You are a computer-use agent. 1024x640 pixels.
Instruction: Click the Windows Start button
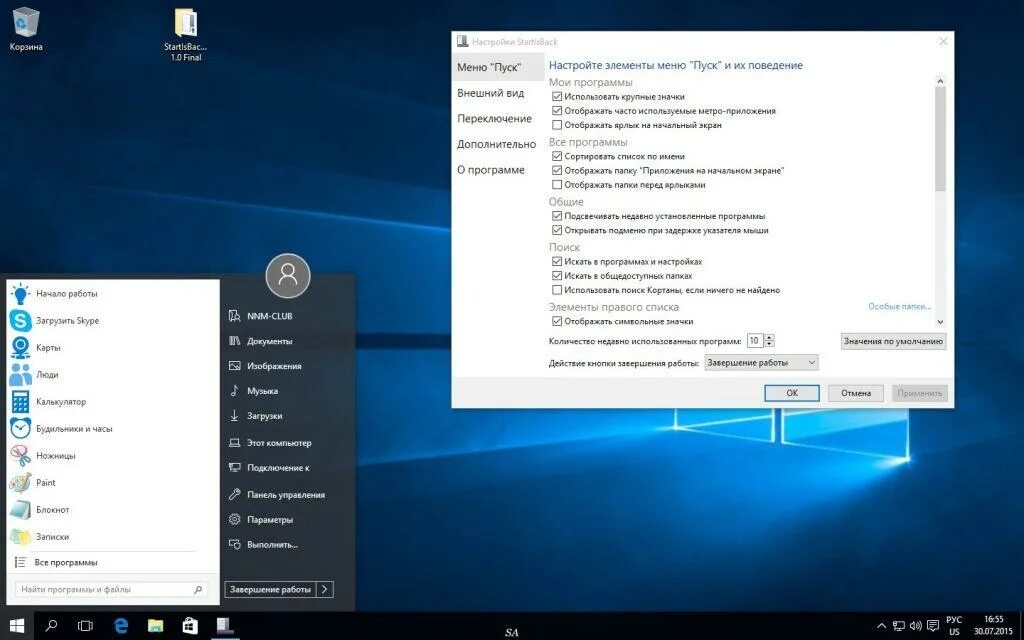coord(17,626)
